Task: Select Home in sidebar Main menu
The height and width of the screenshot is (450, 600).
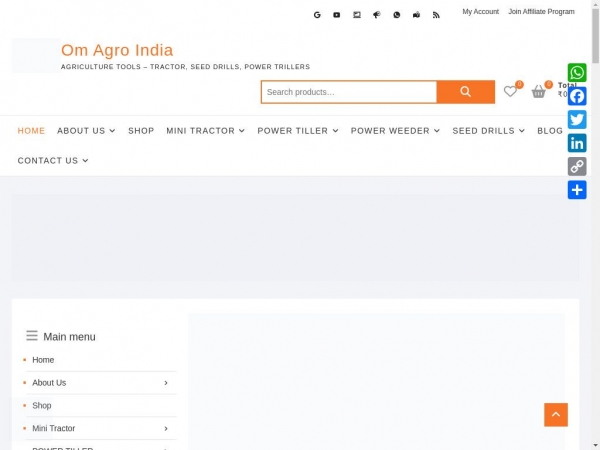Action: click(43, 360)
